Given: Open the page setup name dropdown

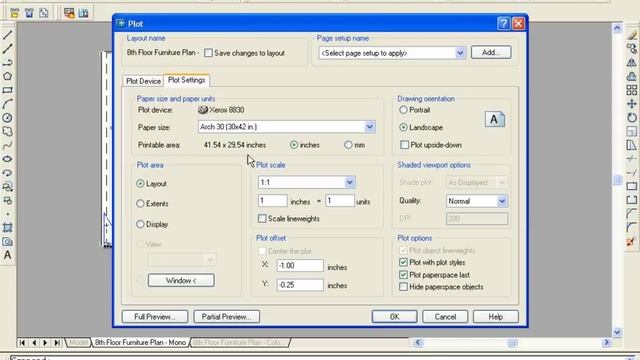Looking at the screenshot, I should 460,53.
